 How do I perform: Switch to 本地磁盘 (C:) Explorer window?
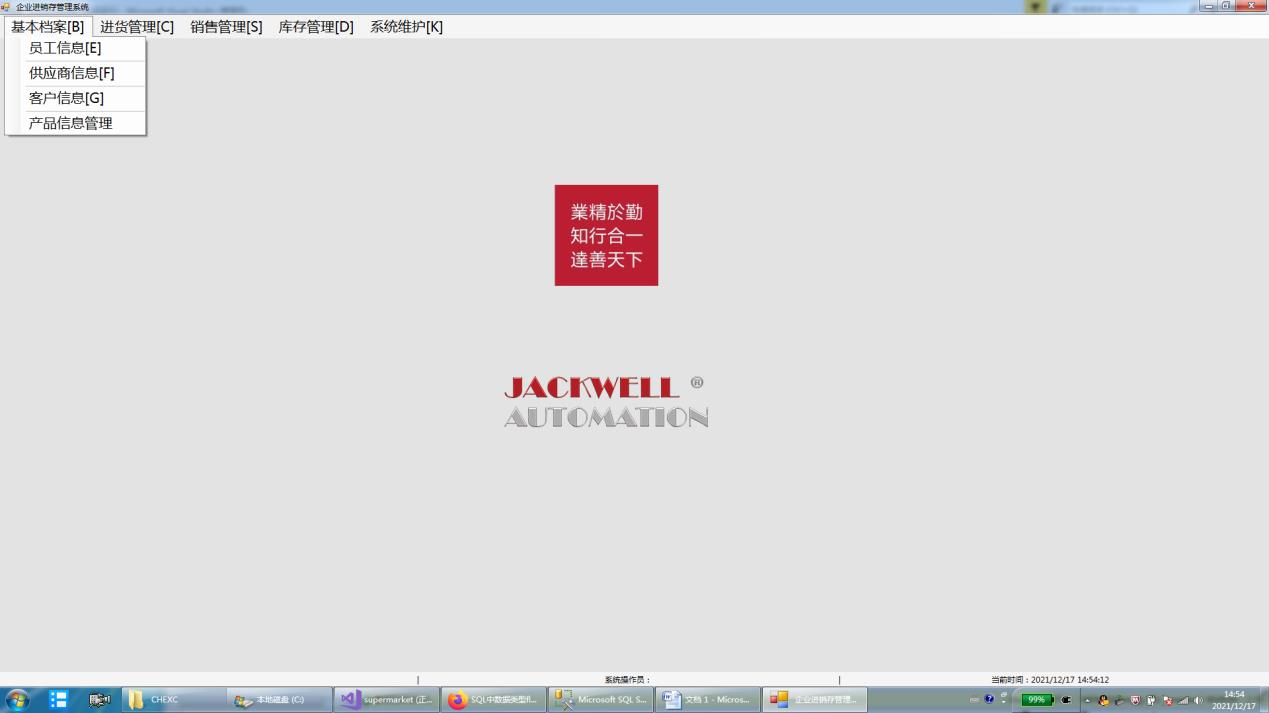tap(280, 700)
